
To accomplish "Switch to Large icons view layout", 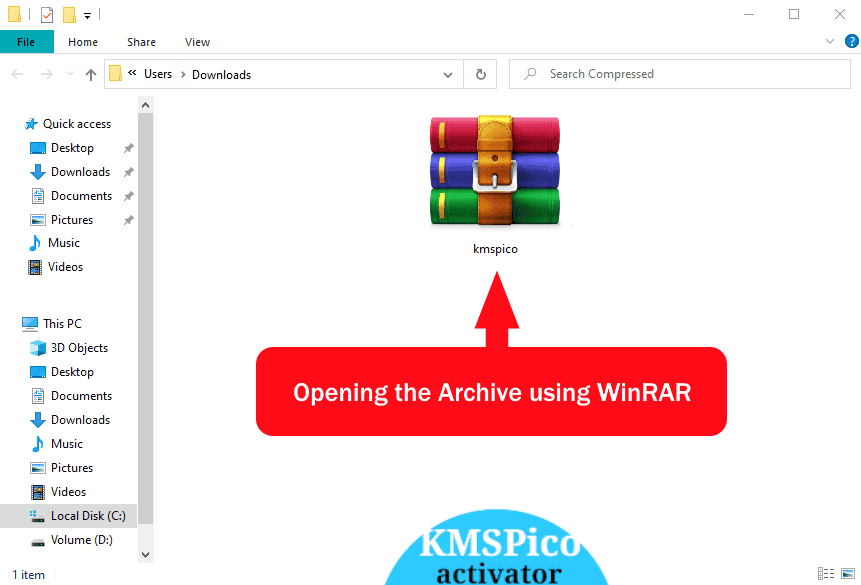I will tap(848, 574).
